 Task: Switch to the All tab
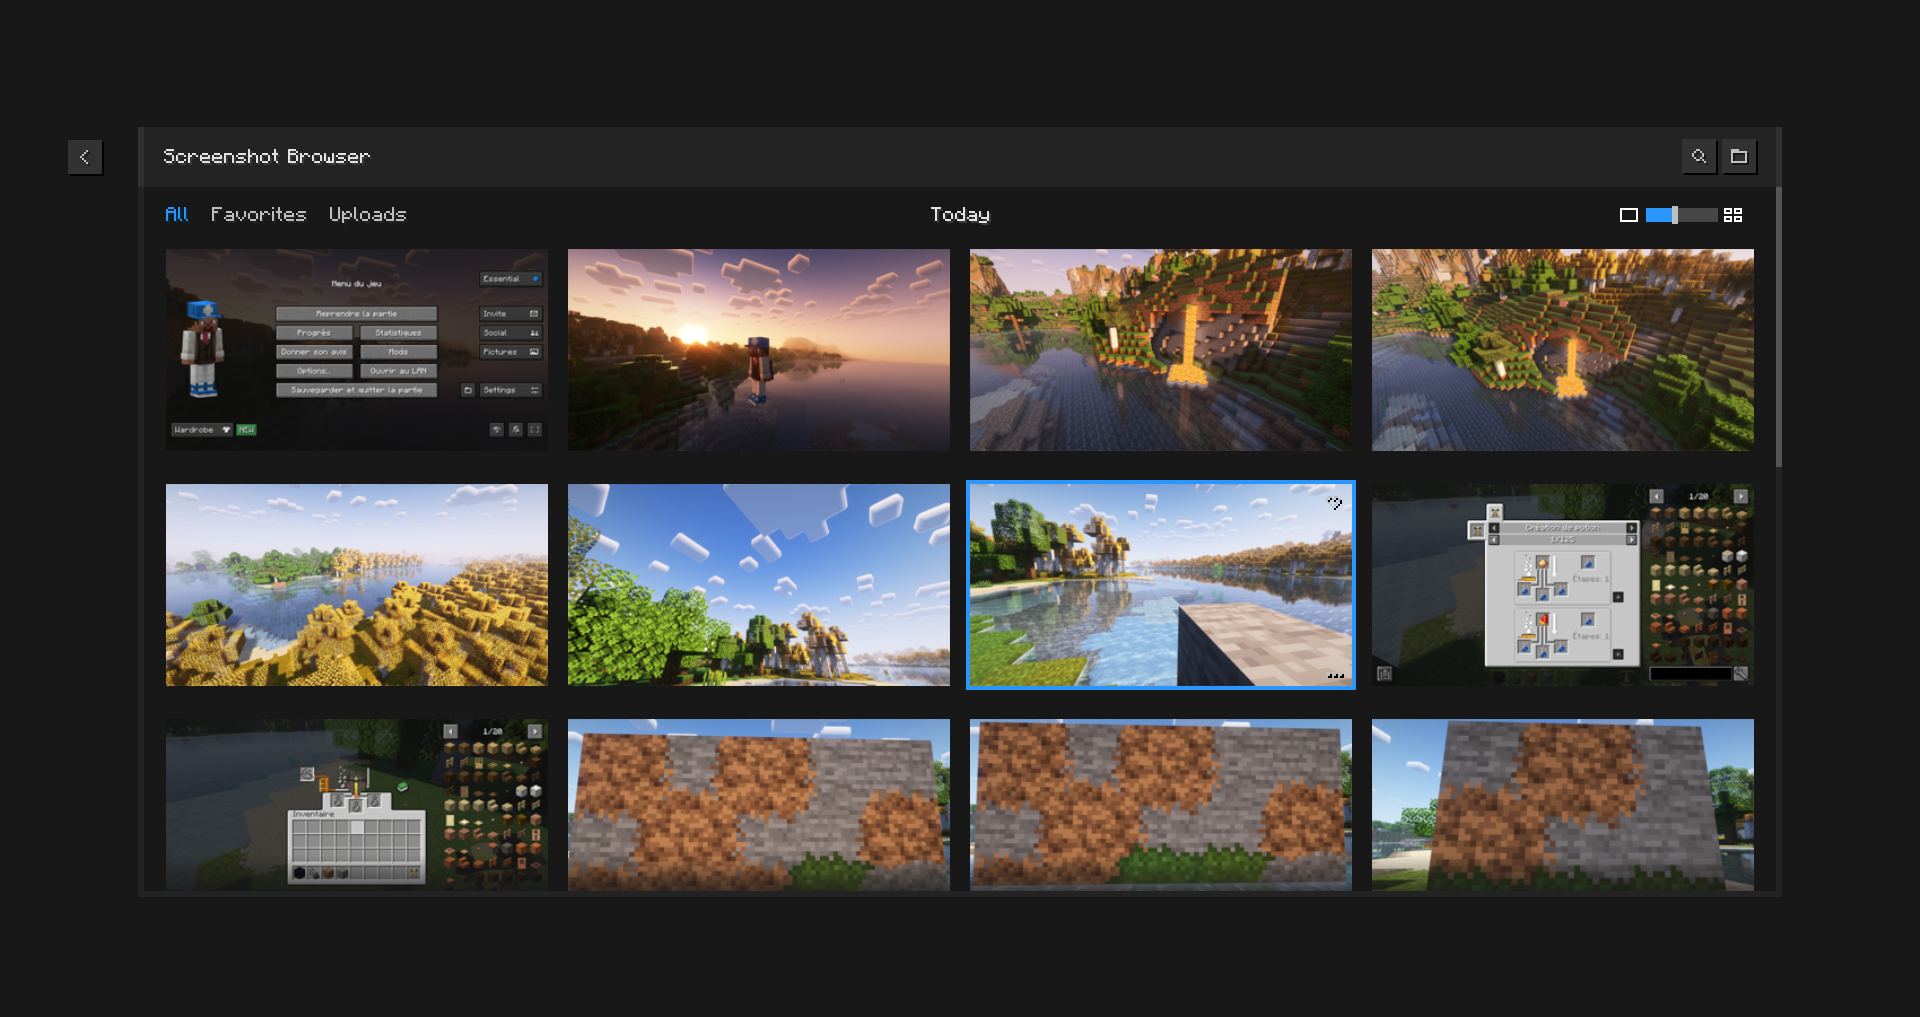pyautogui.click(x=176, y=214)
